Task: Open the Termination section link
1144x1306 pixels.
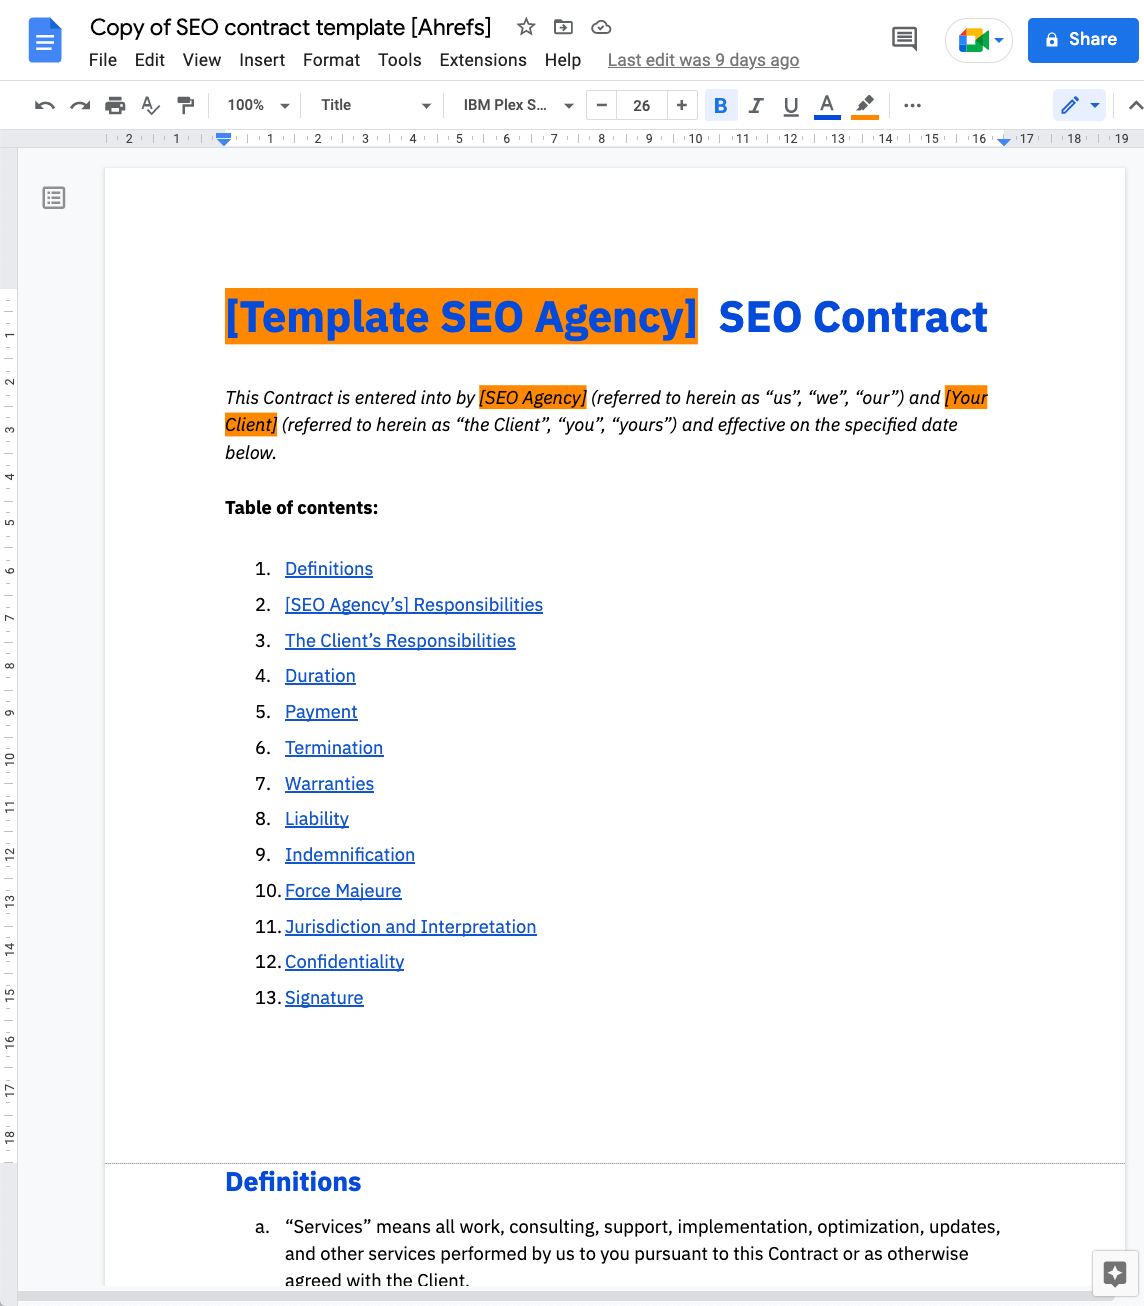Action: point(334,747)
